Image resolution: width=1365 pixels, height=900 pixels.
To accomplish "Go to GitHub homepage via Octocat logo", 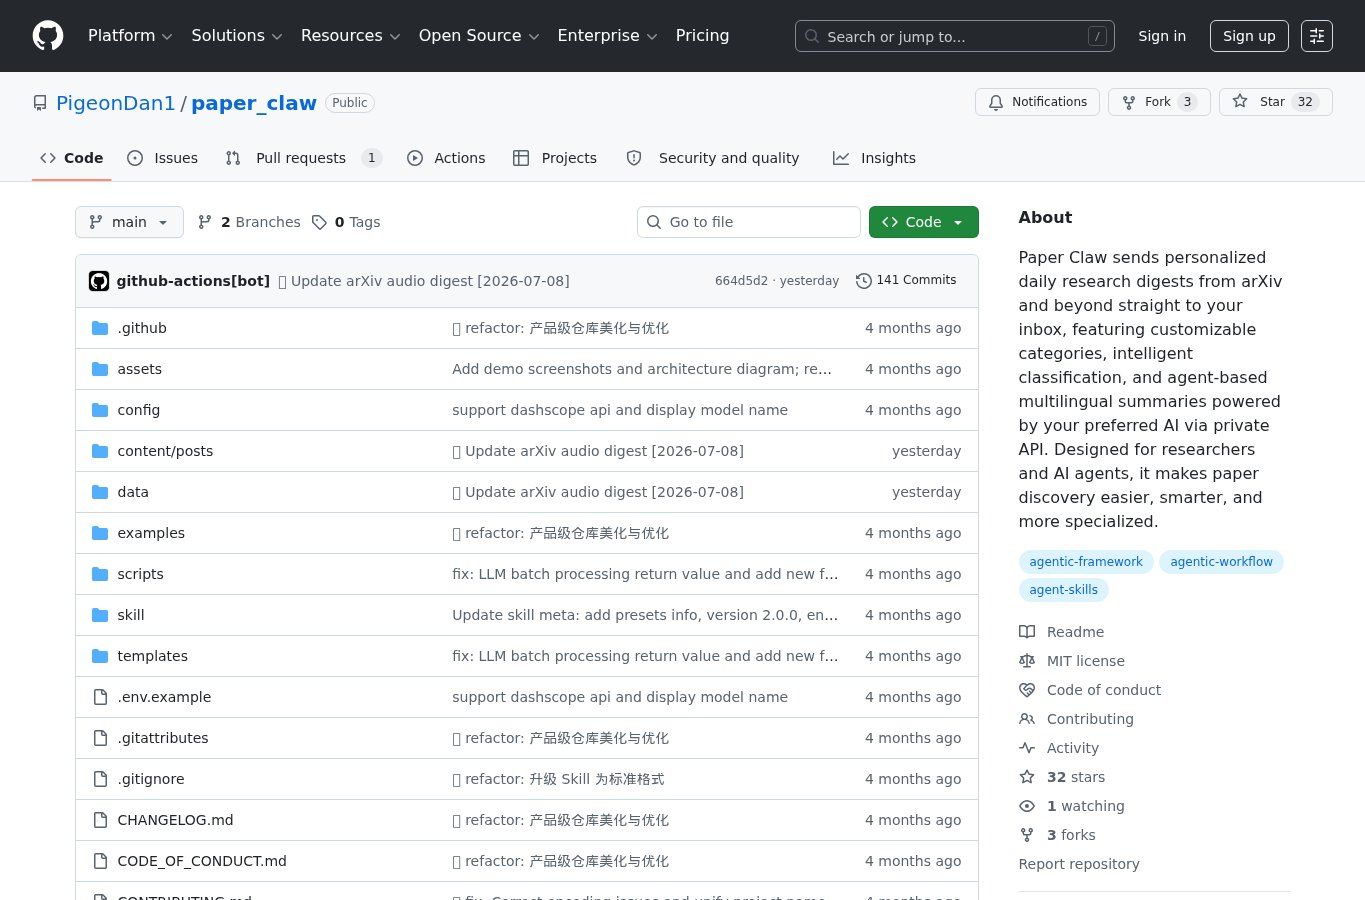I will pos(48,36).
